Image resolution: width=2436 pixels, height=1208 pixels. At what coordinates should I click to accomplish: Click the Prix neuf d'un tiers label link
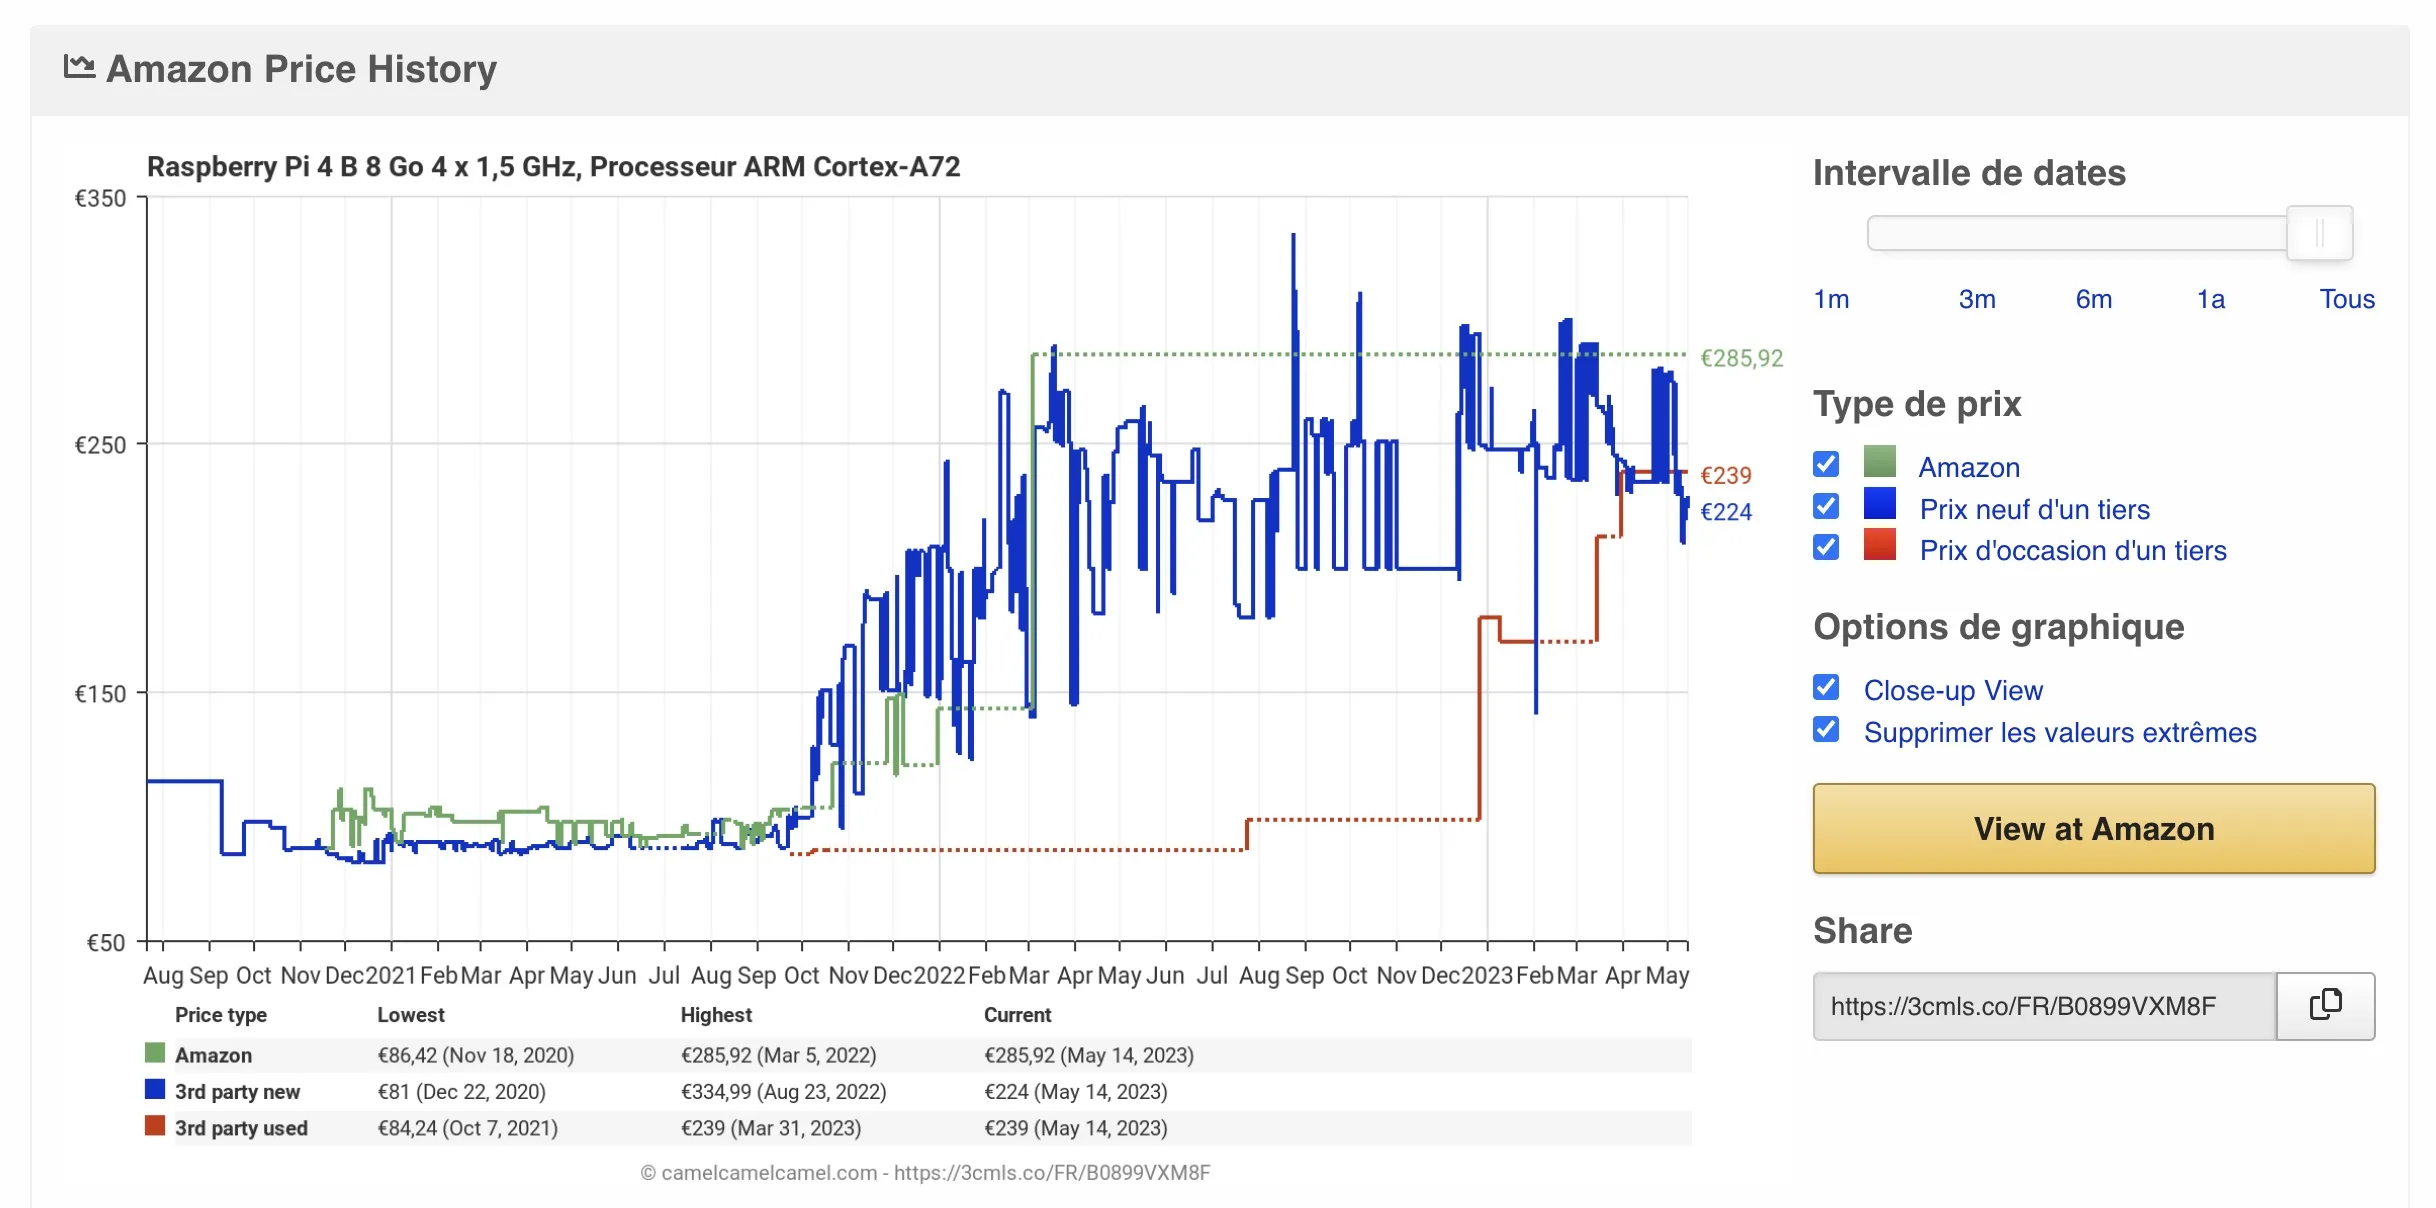point(2034,509)
